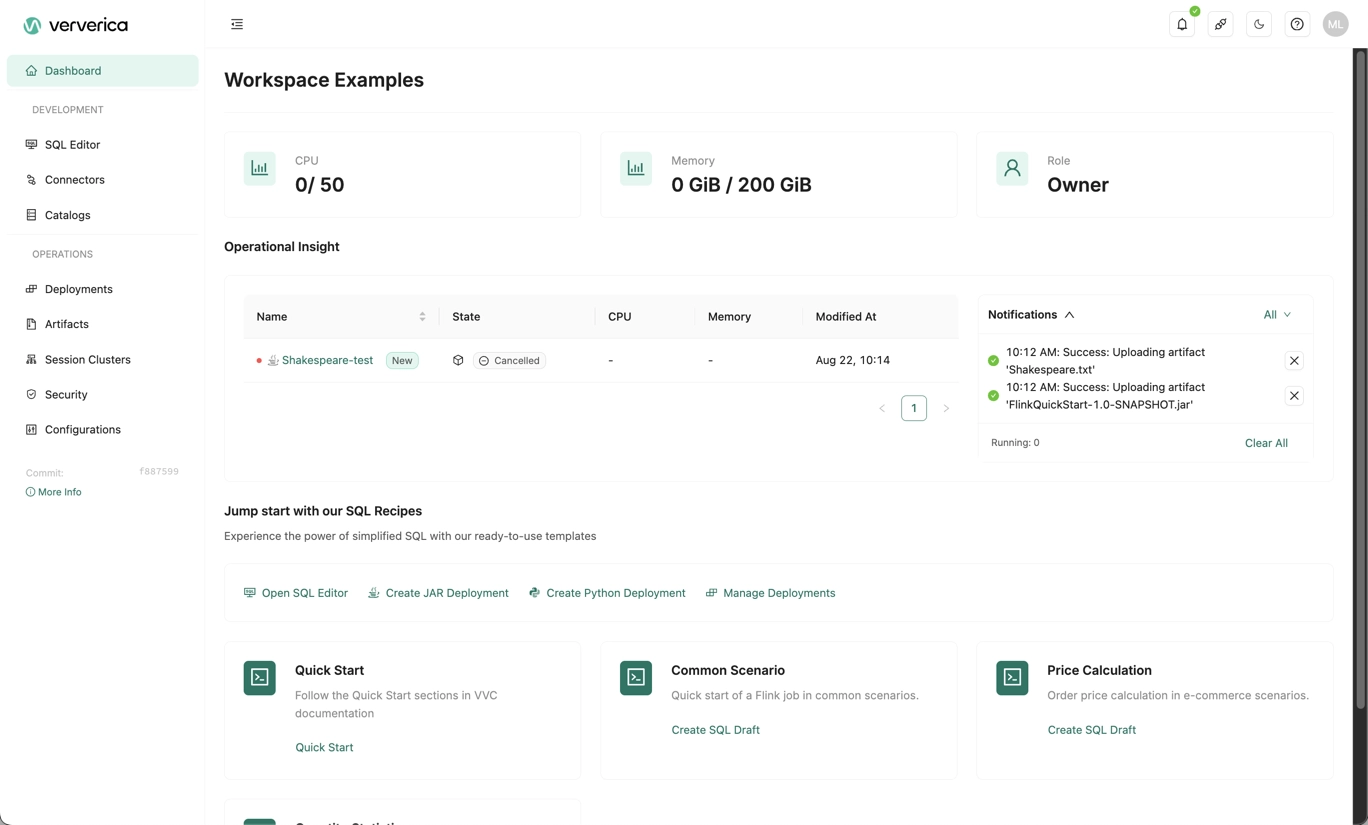This screenshot has height=825, width=1368.
Task: Click the CPU chart icon
Action: tap(260, 168)
